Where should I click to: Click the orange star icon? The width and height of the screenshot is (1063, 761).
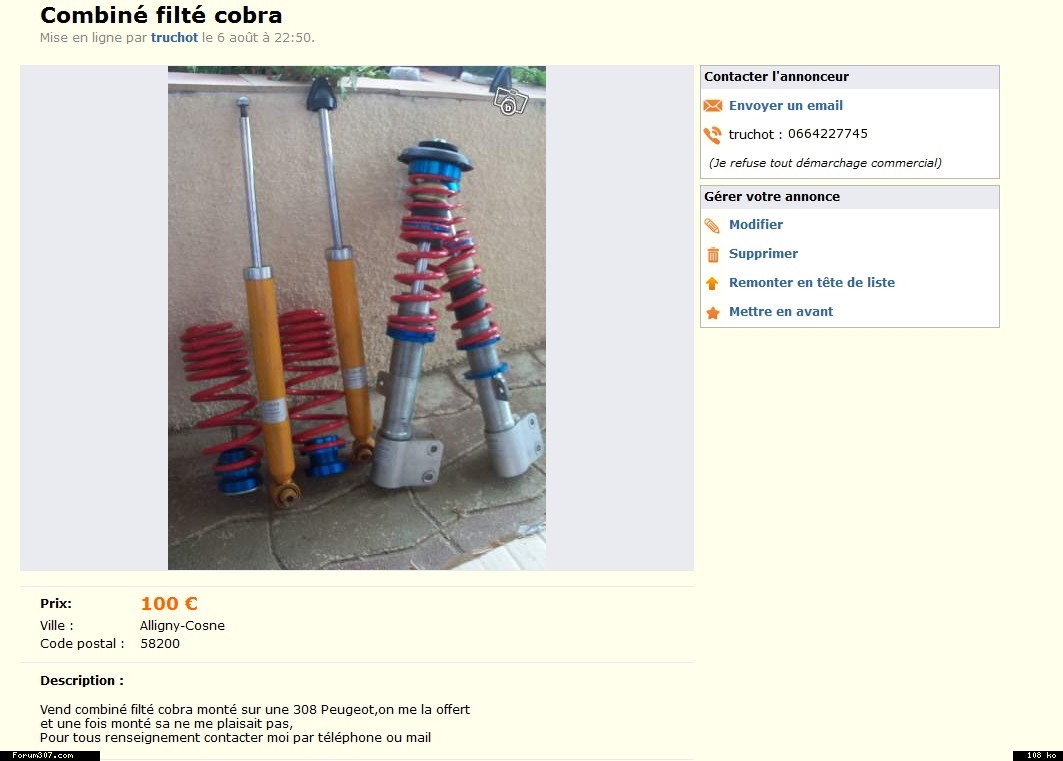coord(713,312)
